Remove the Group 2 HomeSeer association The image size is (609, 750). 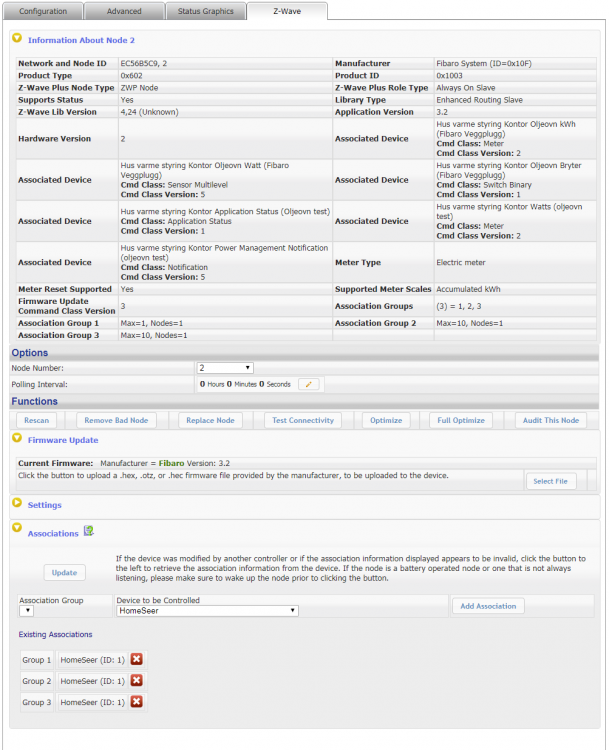(137, 681)
